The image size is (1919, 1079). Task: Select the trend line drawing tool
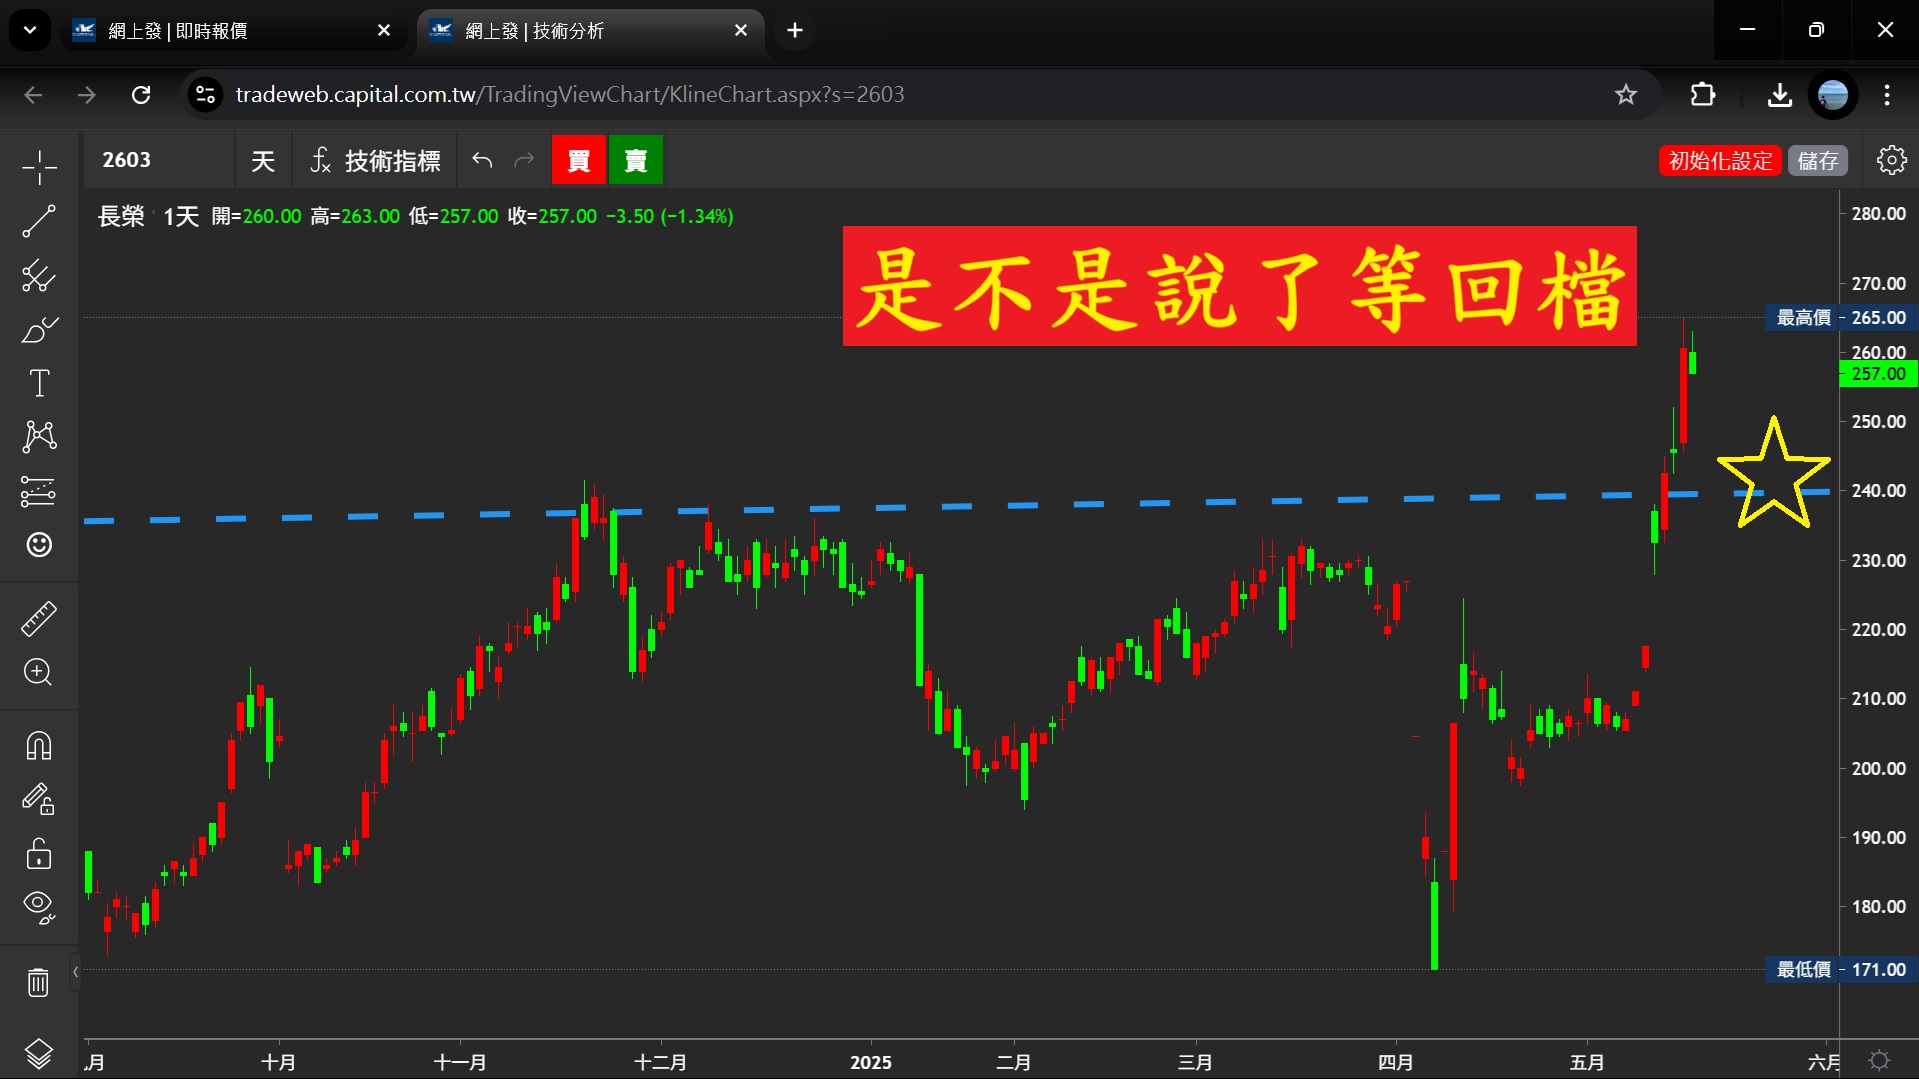[x=39, y=221]
